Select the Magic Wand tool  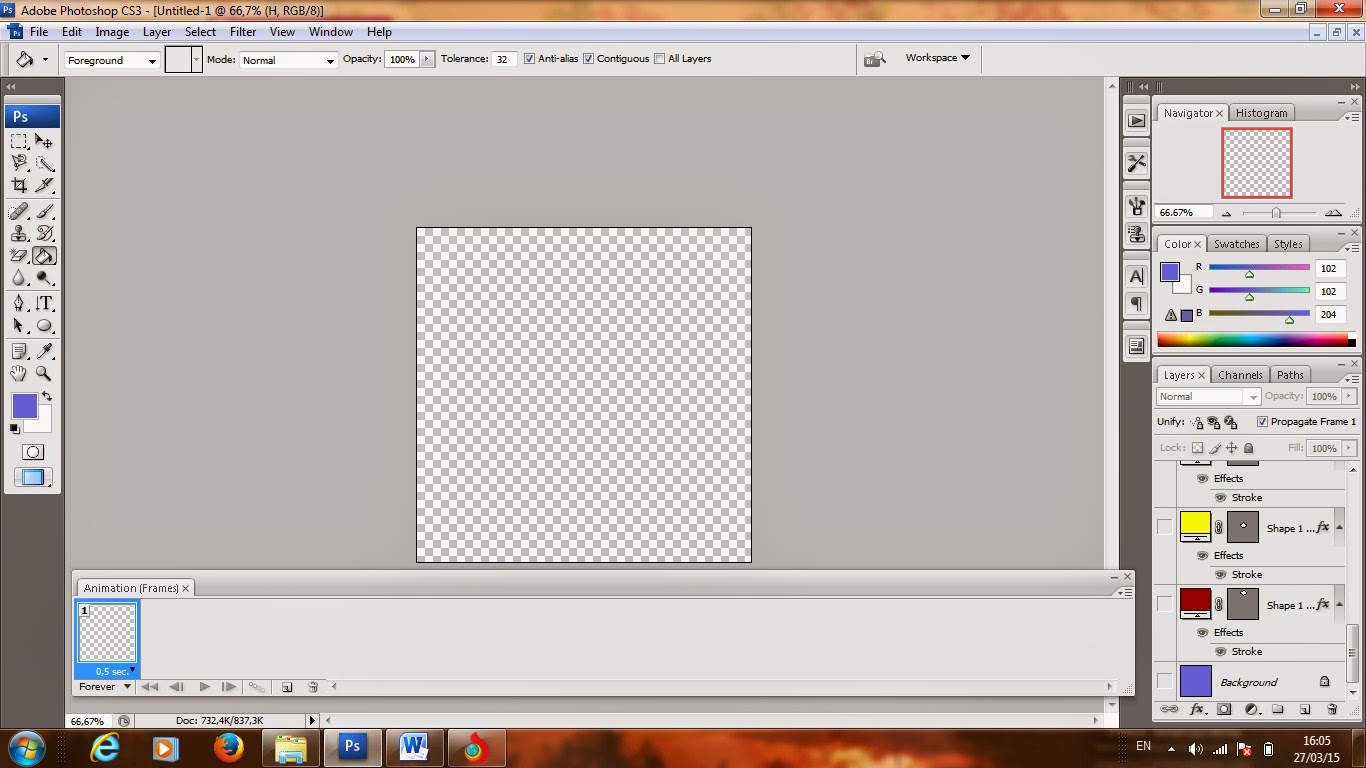tap(44, 163)
